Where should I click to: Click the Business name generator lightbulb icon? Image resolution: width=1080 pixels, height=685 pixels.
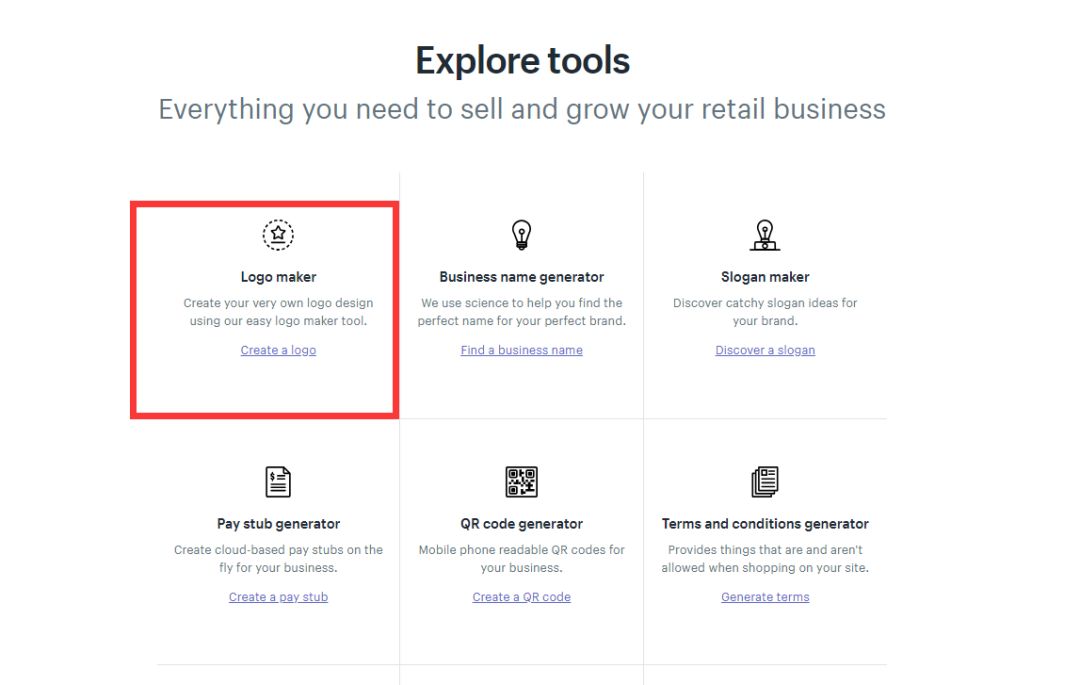[521, 235]
